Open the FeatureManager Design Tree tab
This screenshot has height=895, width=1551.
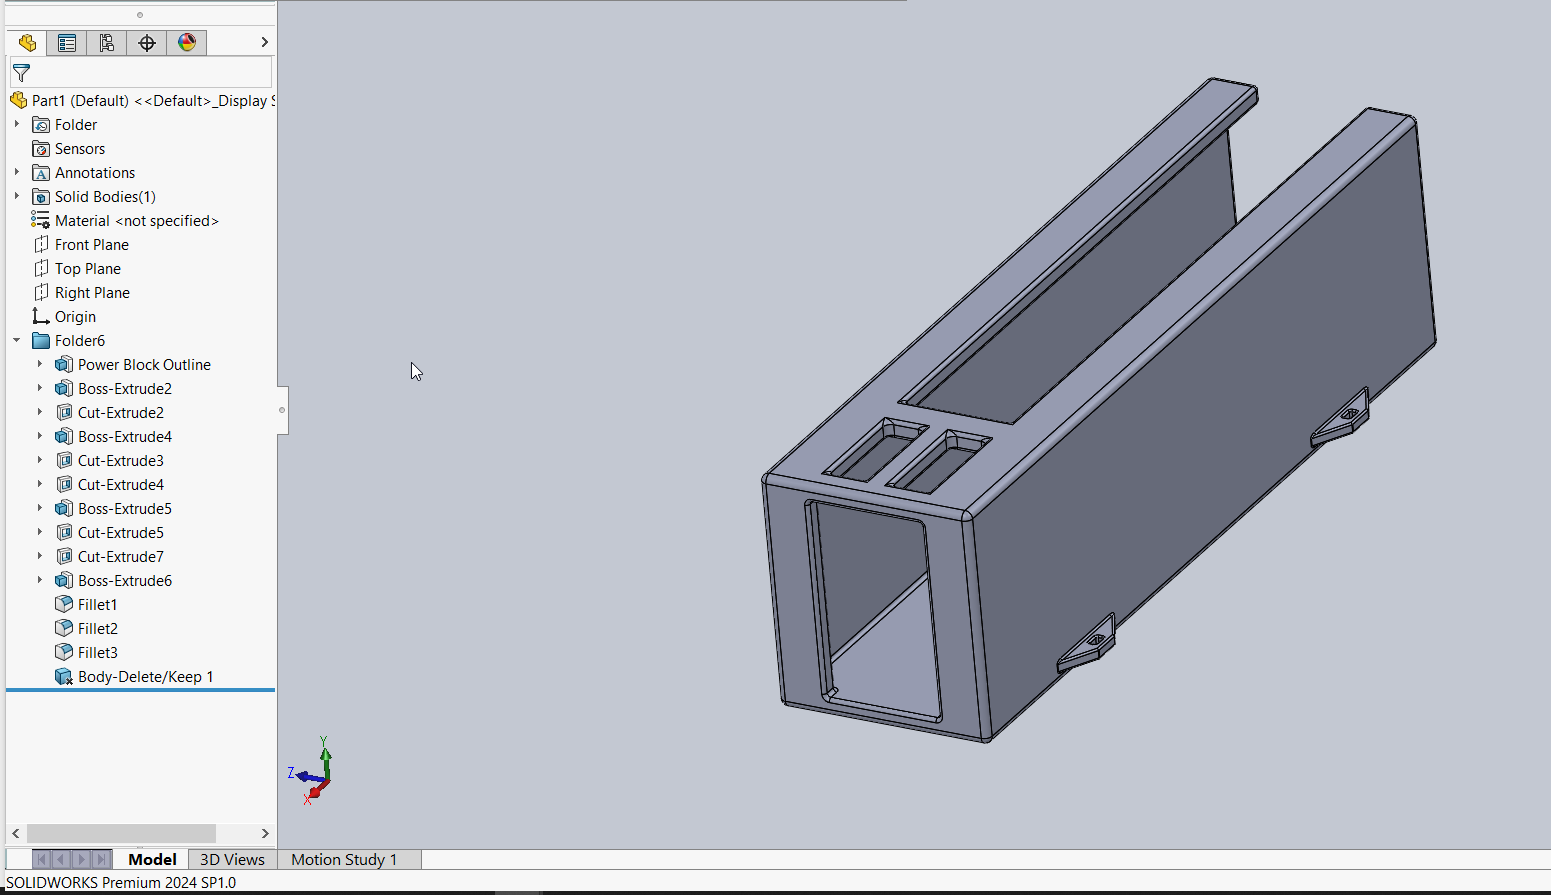coord(27,42)
